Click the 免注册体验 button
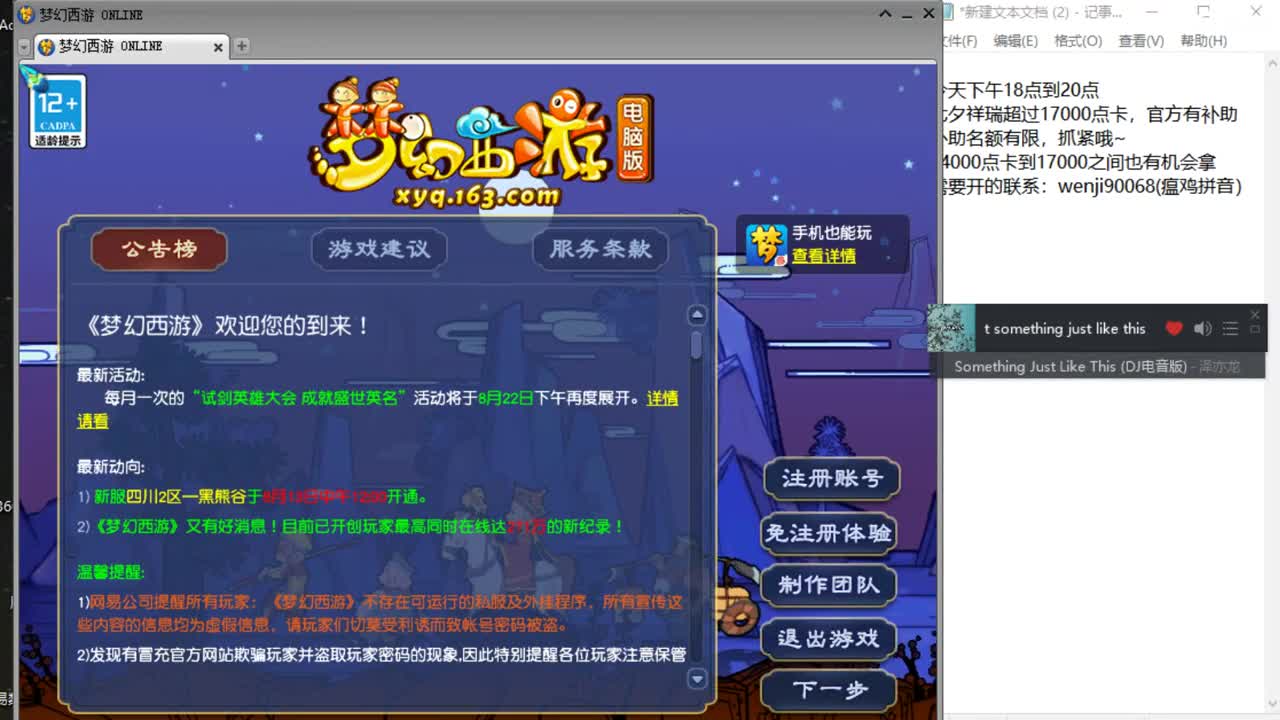 pyautogui.click(x=828, y=533)
